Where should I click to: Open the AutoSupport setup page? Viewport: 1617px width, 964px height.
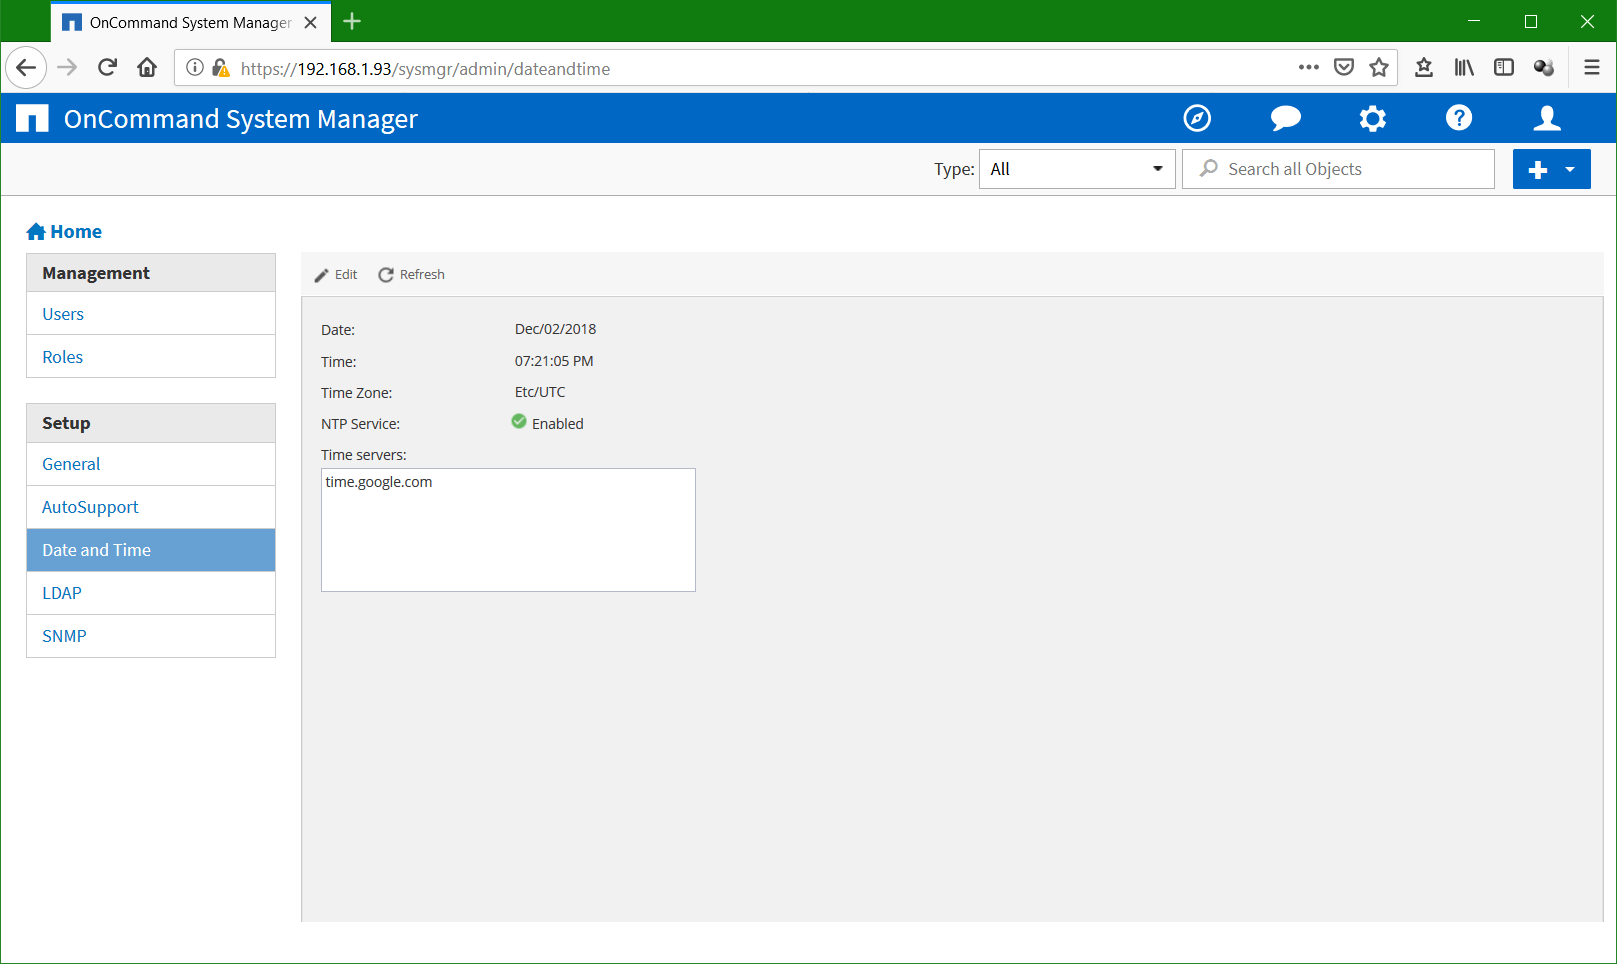pyautogui.click(x=151, y=507)
